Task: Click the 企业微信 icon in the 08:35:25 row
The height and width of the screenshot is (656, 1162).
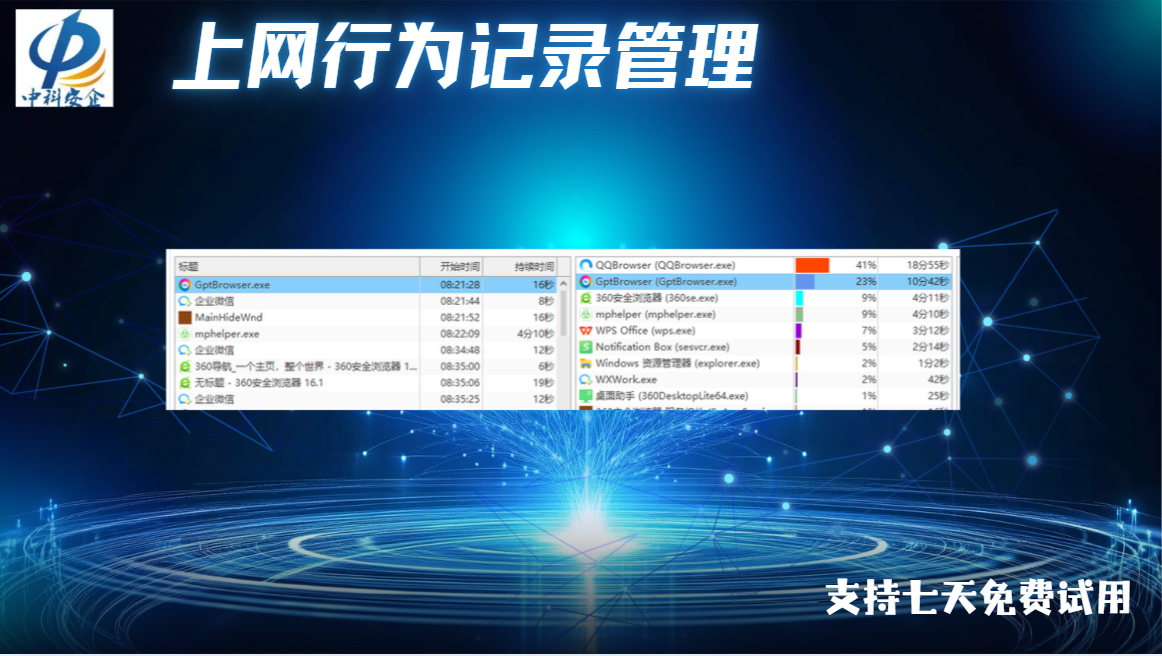Action: point(185,399)
